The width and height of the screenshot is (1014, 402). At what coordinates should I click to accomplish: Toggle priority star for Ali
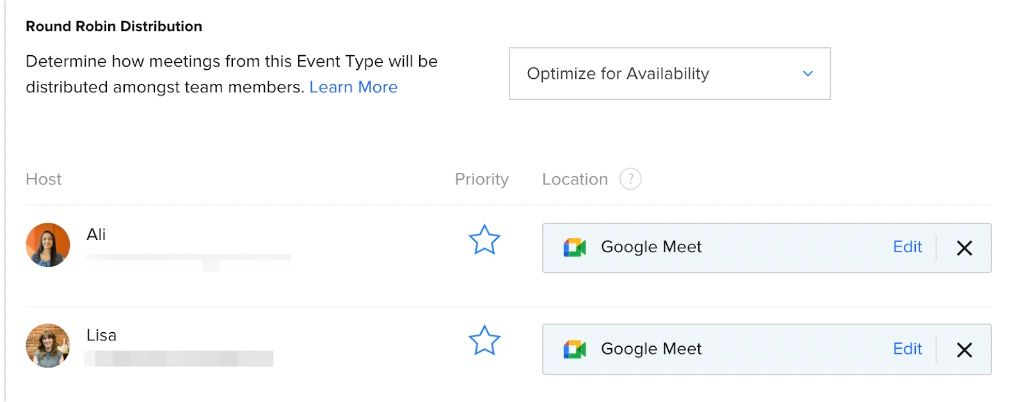coord(484,240)
